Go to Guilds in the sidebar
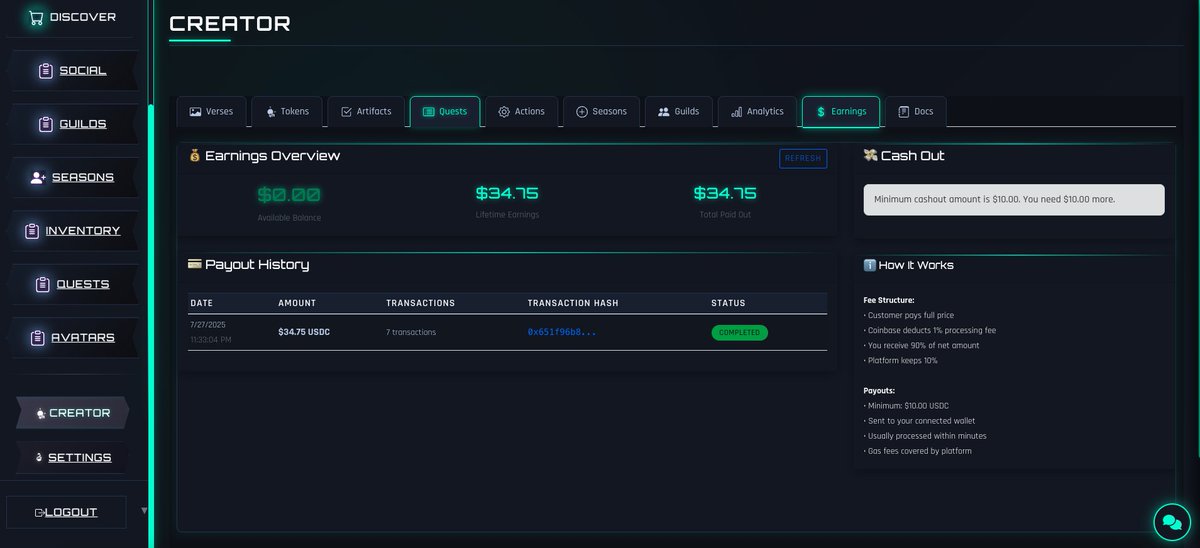The image size is (1200, 548). click(71, 124)
